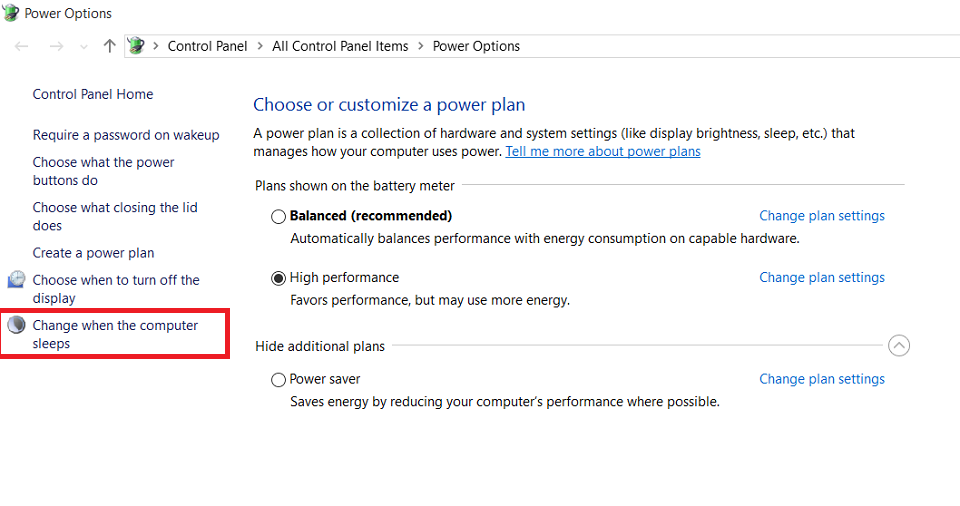Image resolution: width=960 pixels, height=506 pixels.
Task: Go up one level with up arrow
Action: click(110, 46)
